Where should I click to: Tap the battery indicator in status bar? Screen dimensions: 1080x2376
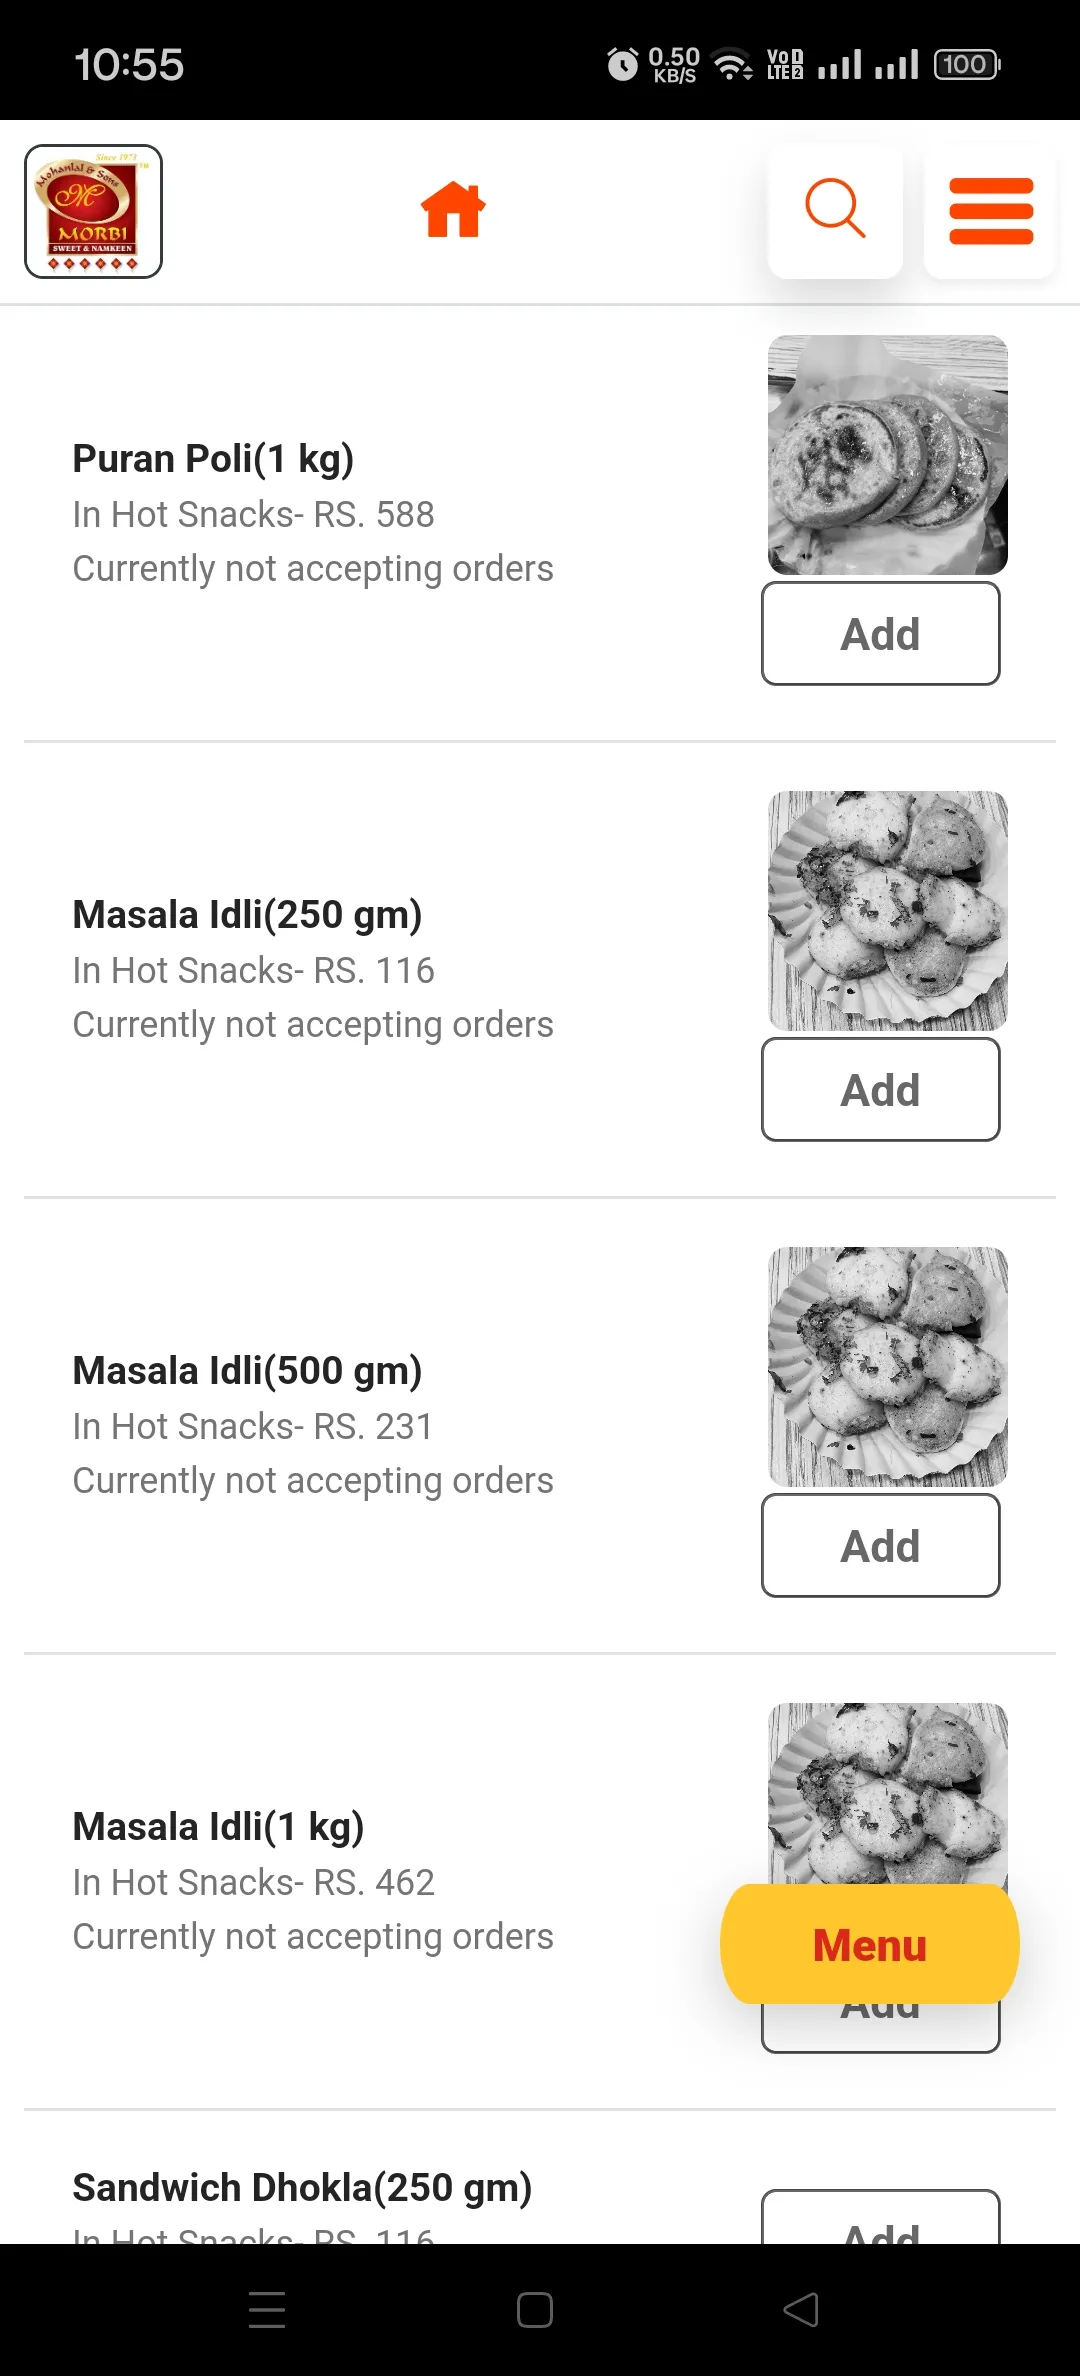coord(967,65)
